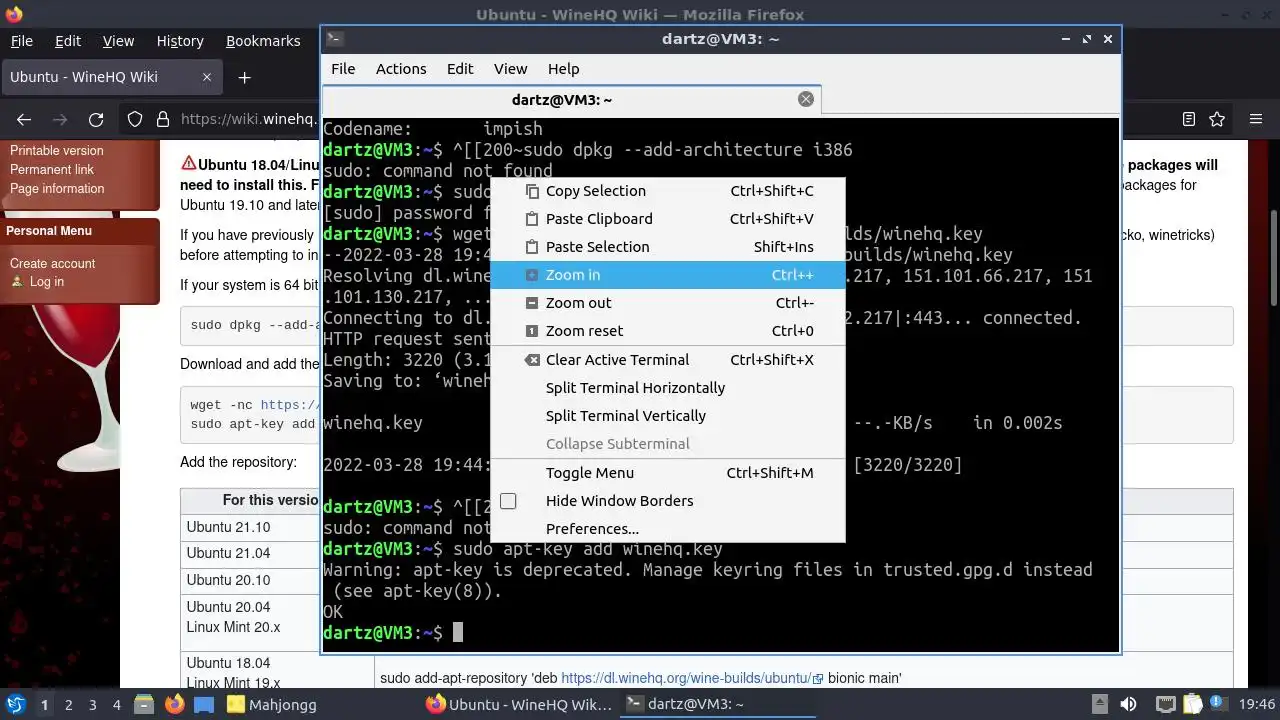Reload the WineHQ page
This screenshot has width=1280, height=720.
coord(96,120)
